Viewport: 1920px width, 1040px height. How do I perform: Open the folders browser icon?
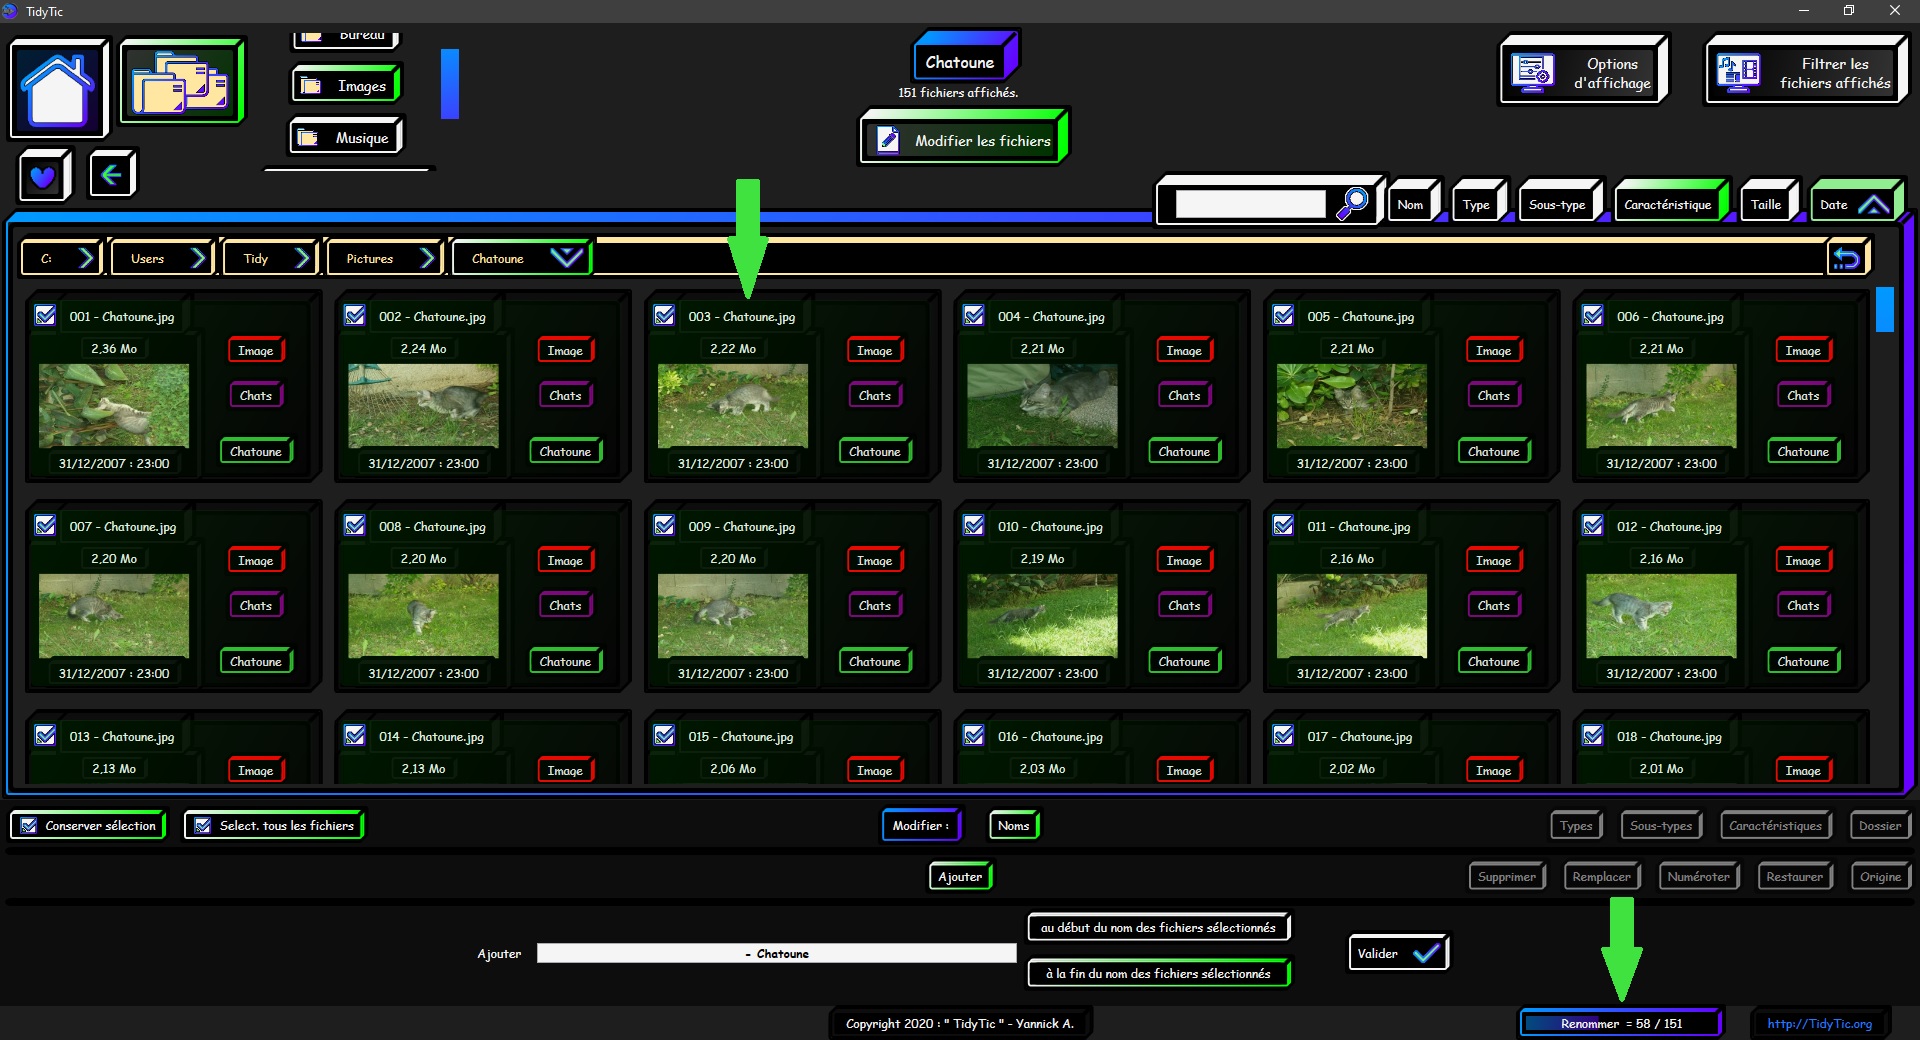point(181,81)
